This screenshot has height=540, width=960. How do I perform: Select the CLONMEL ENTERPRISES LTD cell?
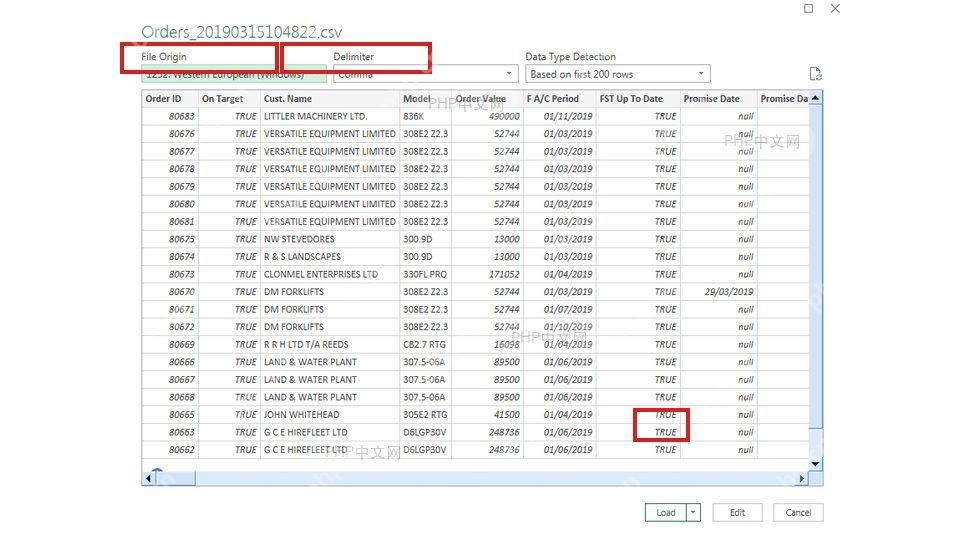330,274
